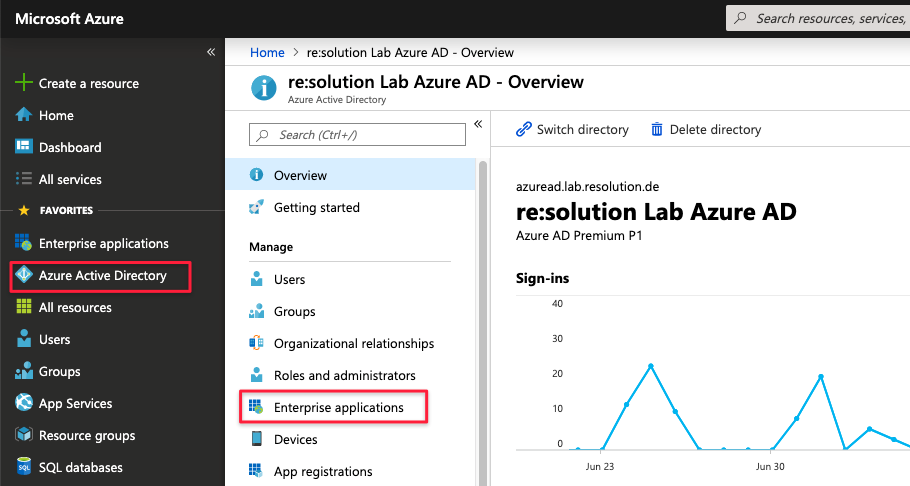The image size is (910, 486).
Task: Click the Microsoft Azure logo text
Action: pyautogui.click(x=69, y=19)
